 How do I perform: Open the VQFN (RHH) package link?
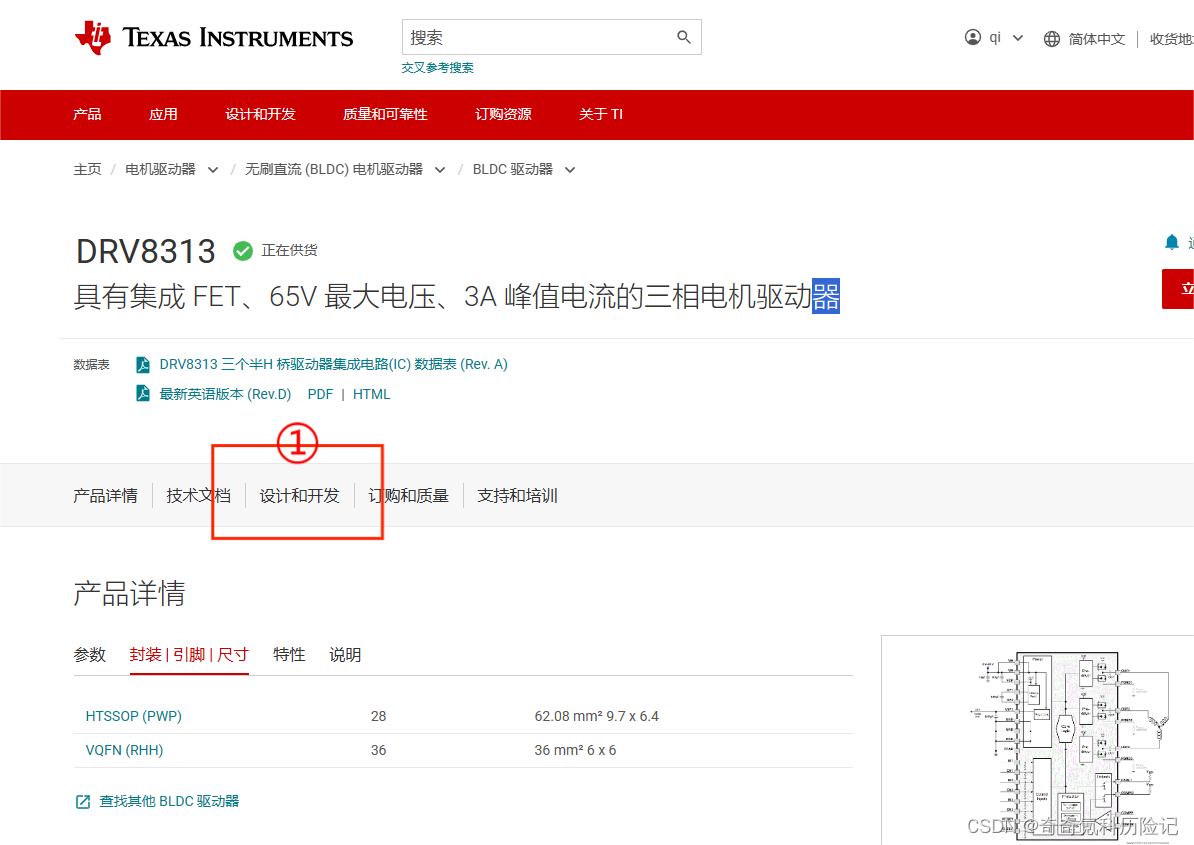pyautogui.click(x=124, y=750)
